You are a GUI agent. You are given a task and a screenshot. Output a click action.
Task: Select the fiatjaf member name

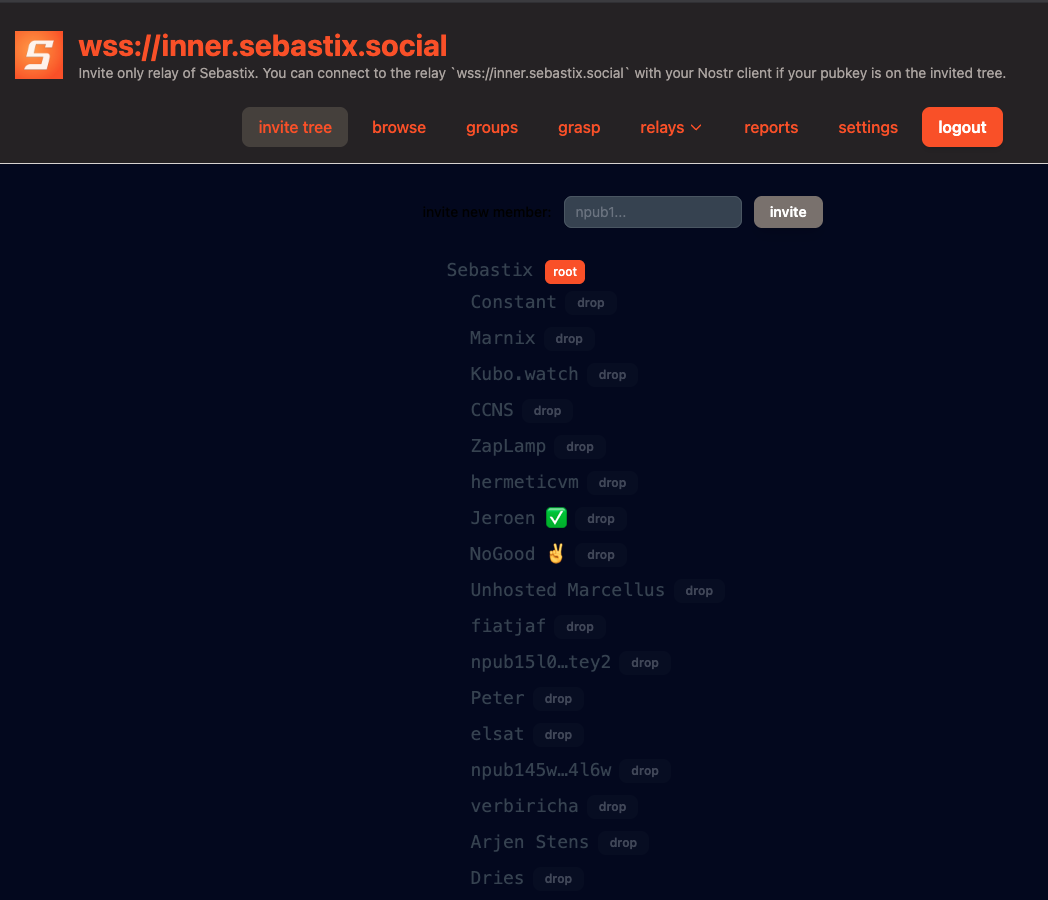coord(508,626)
